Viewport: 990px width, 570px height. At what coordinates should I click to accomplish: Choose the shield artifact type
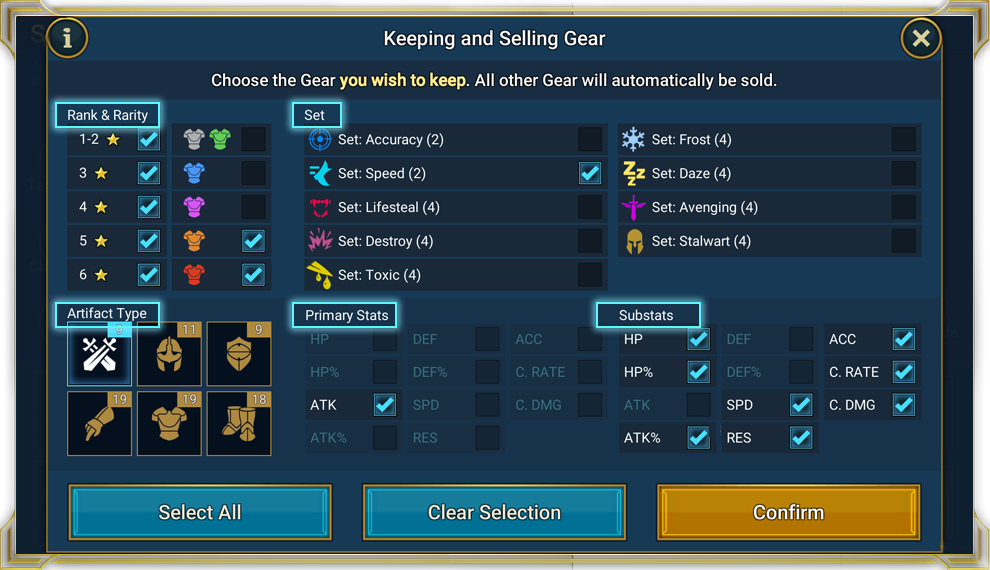coord(239,353)
